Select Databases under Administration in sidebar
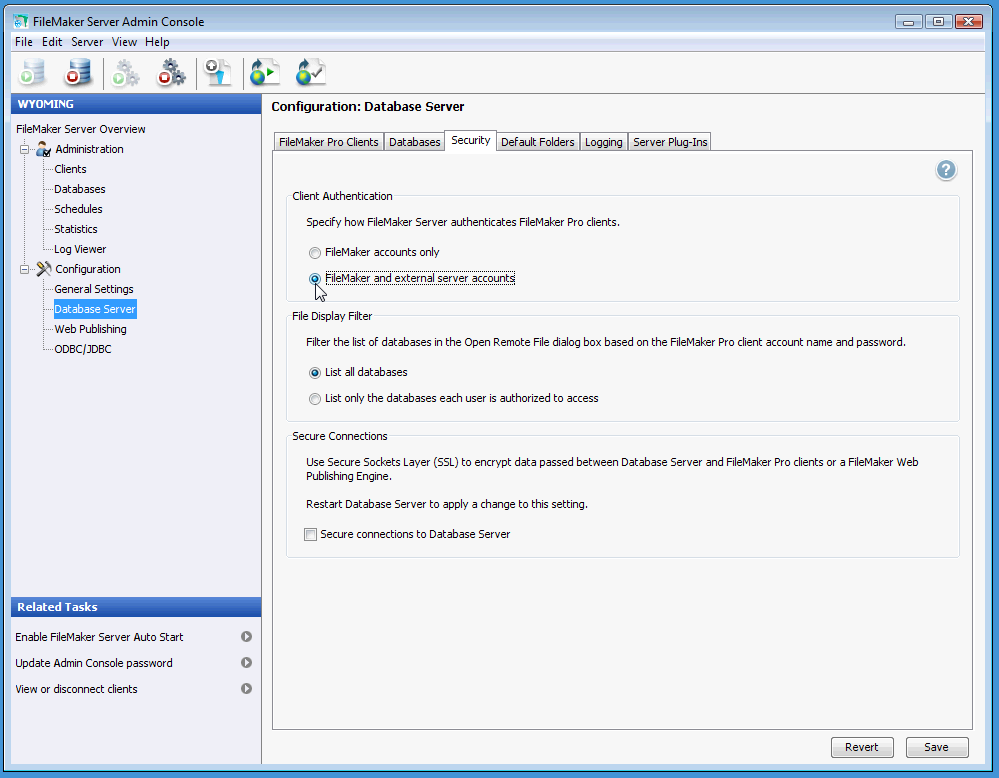 click(x=80, y=189)
